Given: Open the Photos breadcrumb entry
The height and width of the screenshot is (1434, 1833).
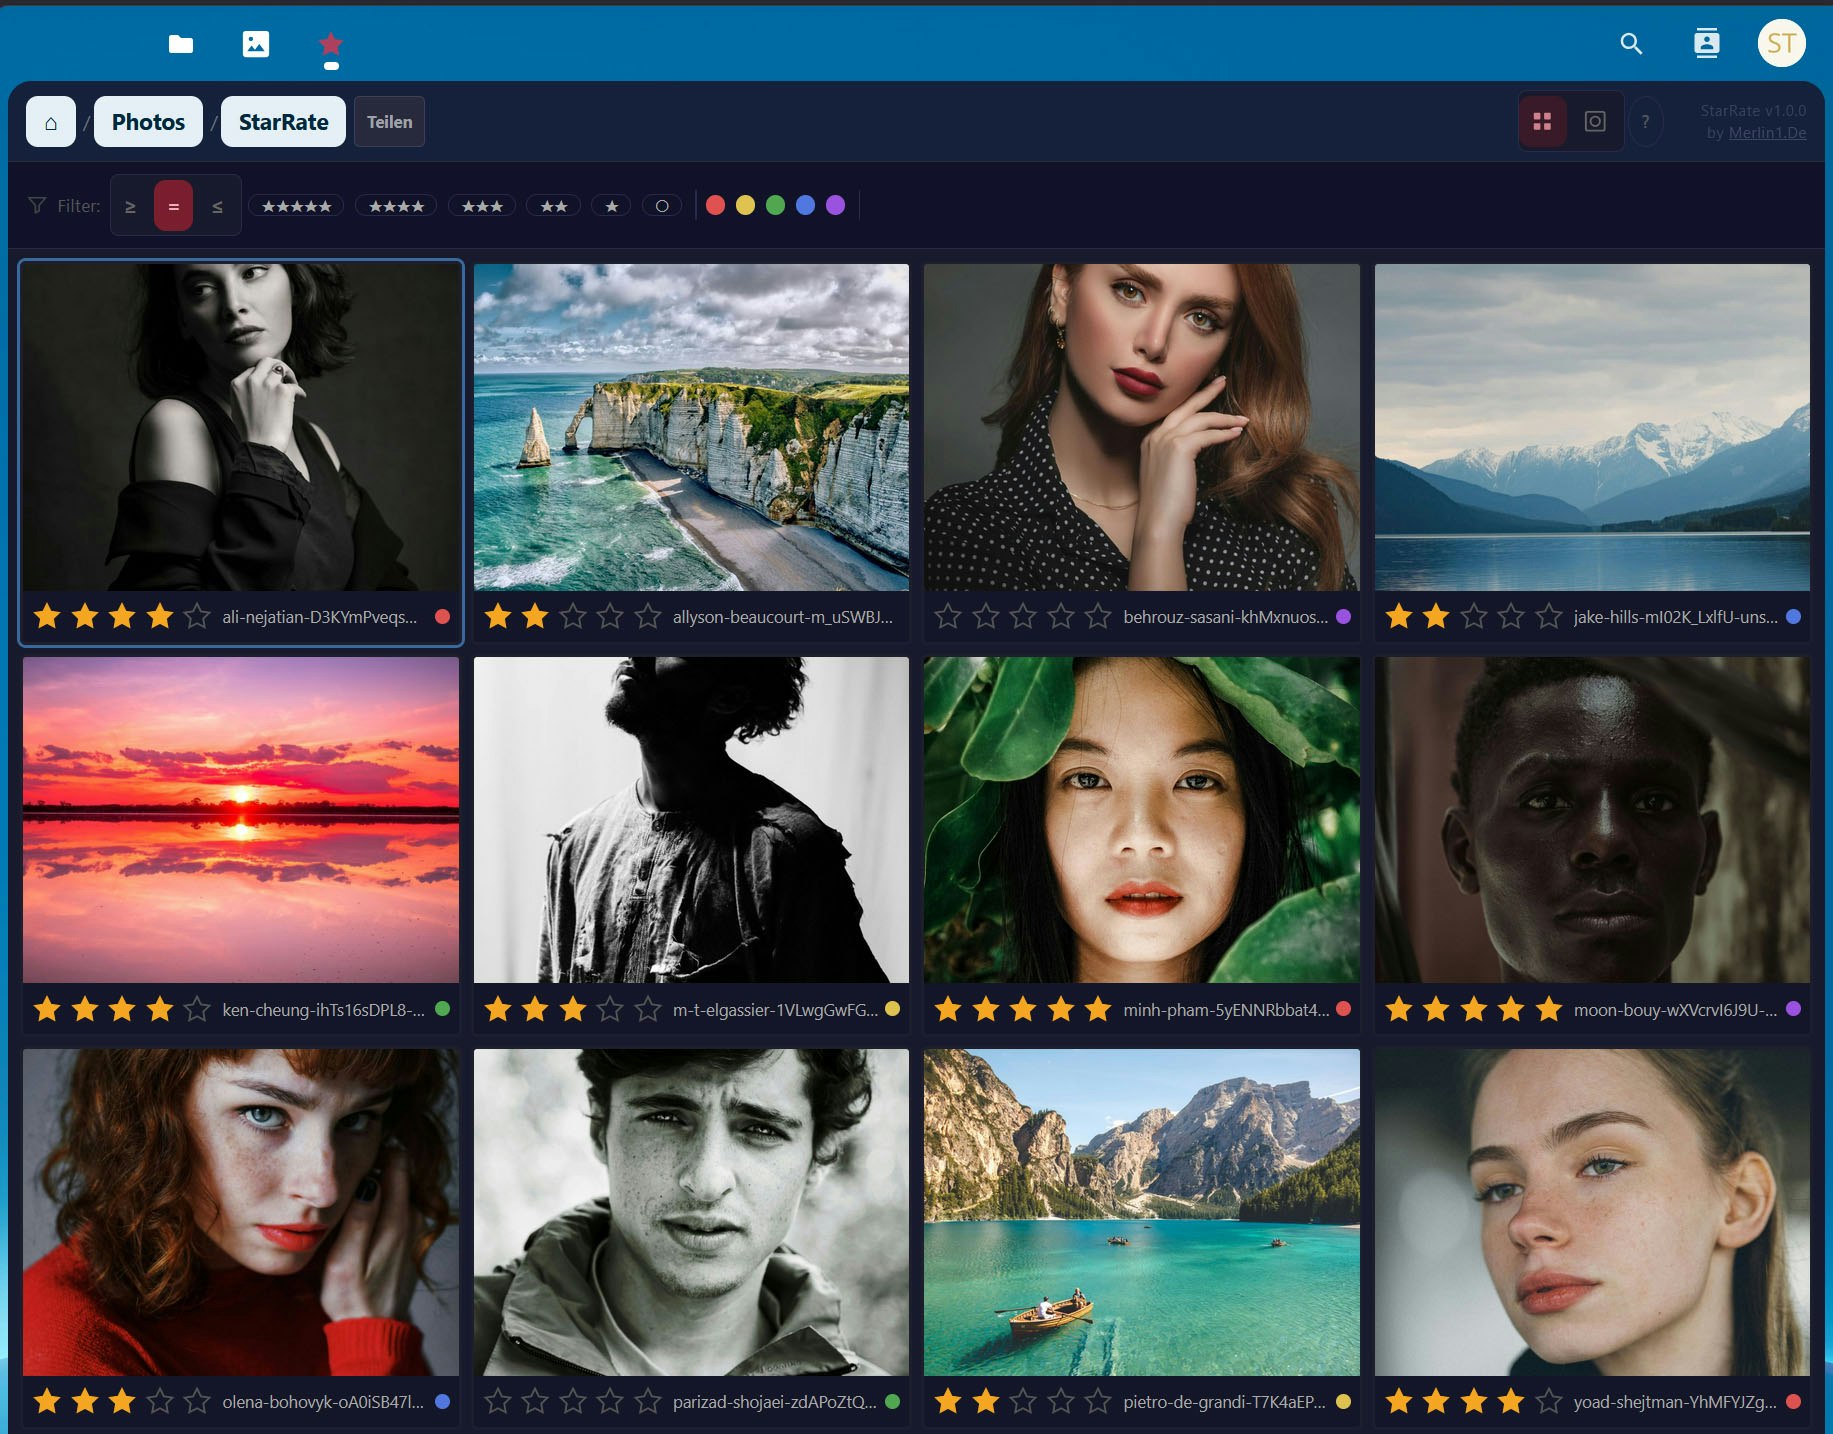Looking at the screenshot, I should pyautogui.click(x=147, y=121).
